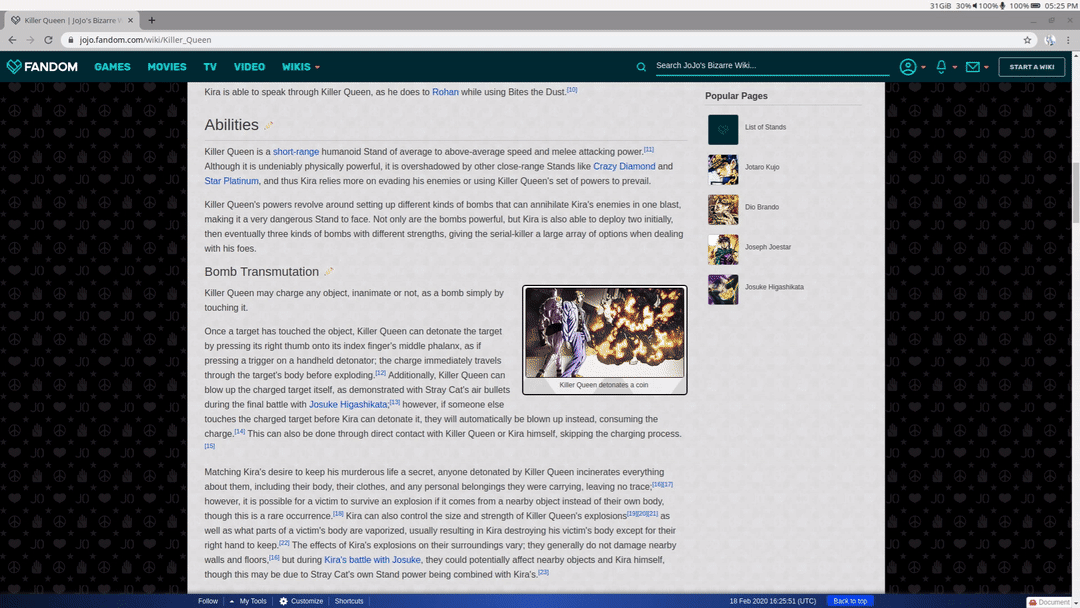Expand the messages dropdown arrow
Screen dimensions: 1080x608
tap(986, 67)
